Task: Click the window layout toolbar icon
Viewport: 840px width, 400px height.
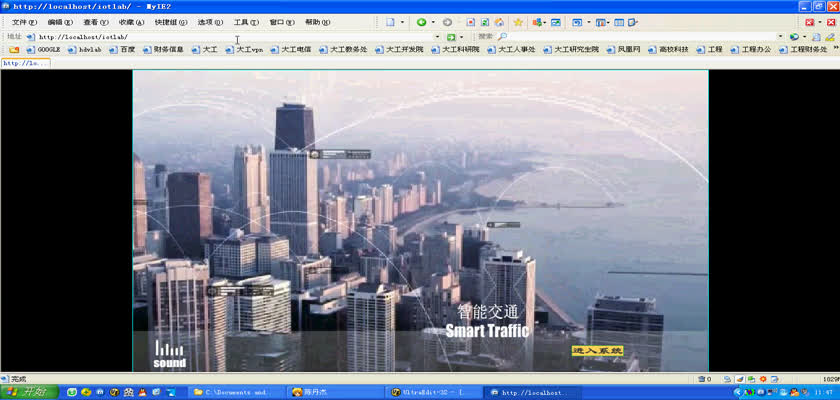Action: click(602, 22)
